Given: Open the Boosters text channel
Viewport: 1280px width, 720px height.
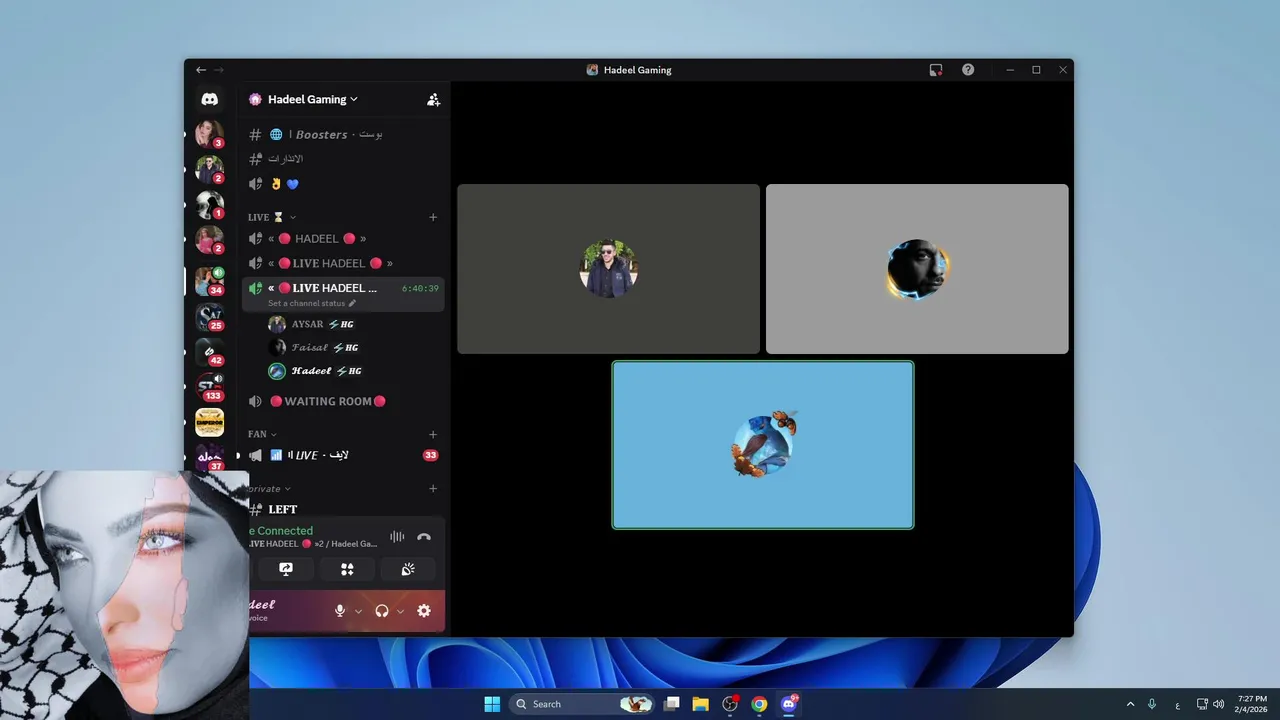Looking at the screenshot, I should point(343,134).
